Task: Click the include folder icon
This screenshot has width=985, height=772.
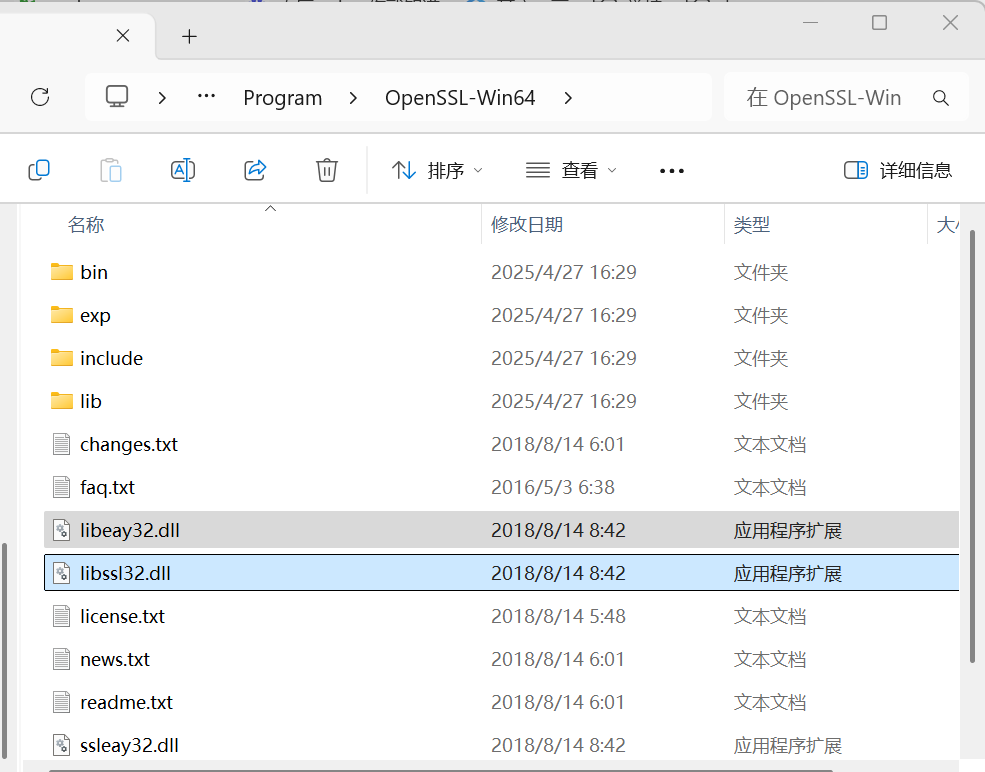Action: (62, 358)
